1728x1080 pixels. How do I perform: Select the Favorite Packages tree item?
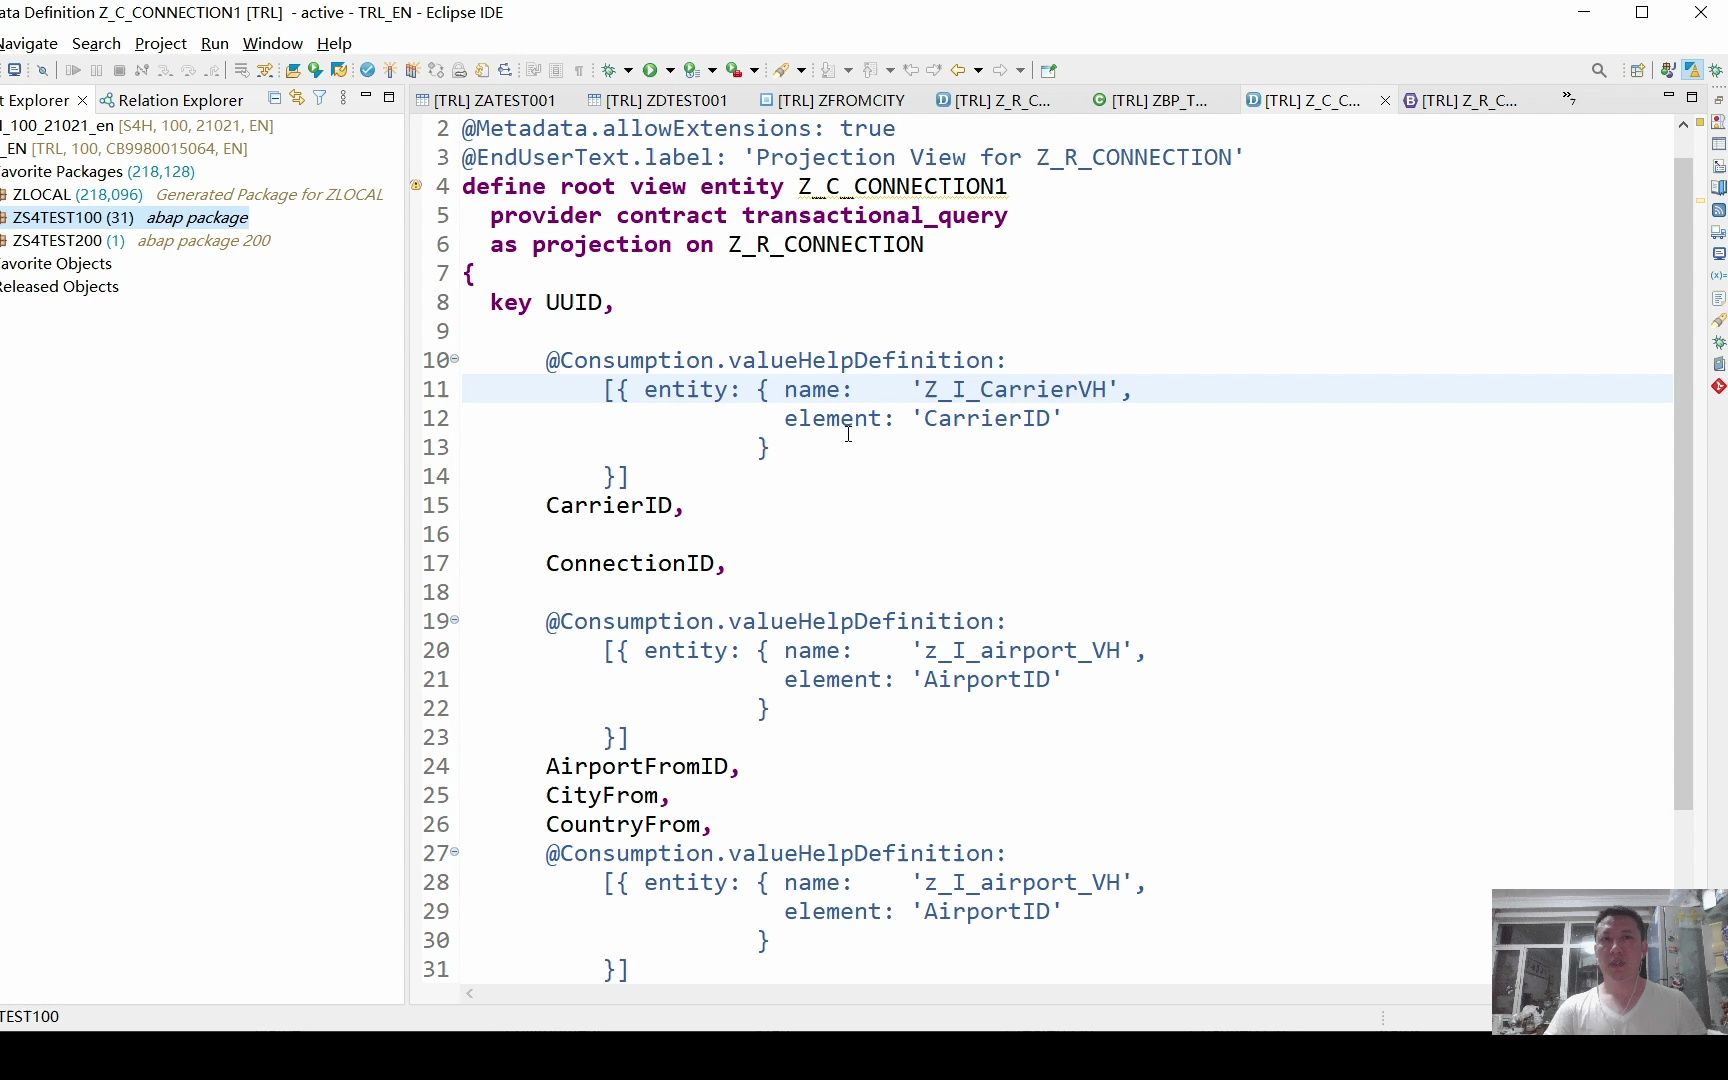(97, 172)
